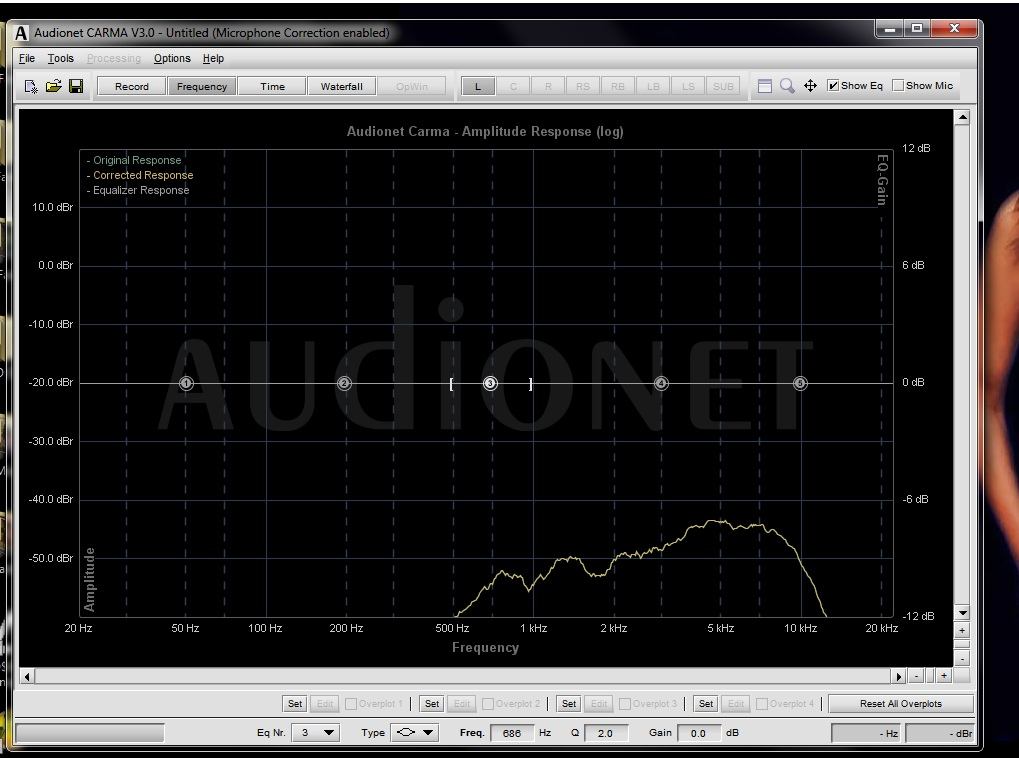The width and height of the screenshot is (1019, 758).
Task: Open the Help menu
Action: [x=213, y=59]
